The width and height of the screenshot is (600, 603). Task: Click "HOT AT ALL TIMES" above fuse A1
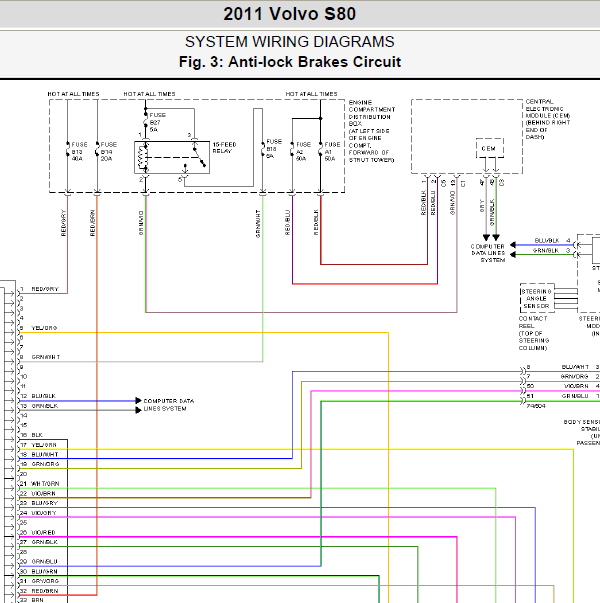pyautogui.click(x=311, y=94)
